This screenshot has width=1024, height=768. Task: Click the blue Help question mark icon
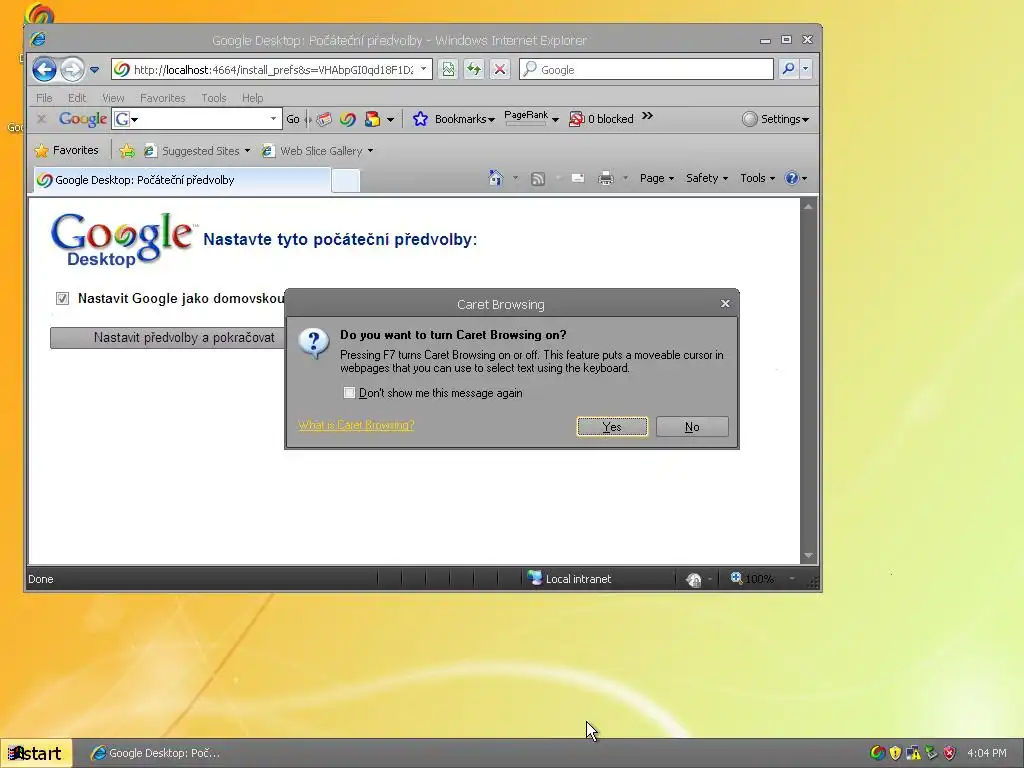pos(792,178)
